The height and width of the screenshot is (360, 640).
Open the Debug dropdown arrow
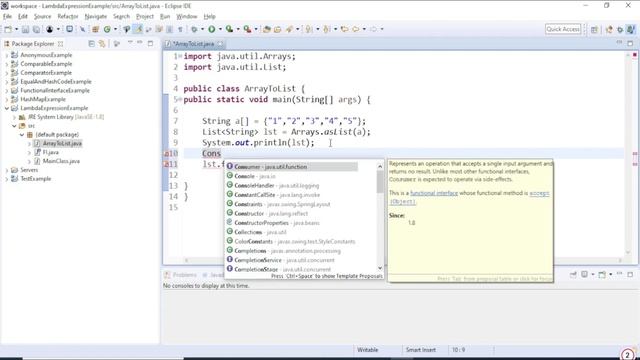pos(202,29)
